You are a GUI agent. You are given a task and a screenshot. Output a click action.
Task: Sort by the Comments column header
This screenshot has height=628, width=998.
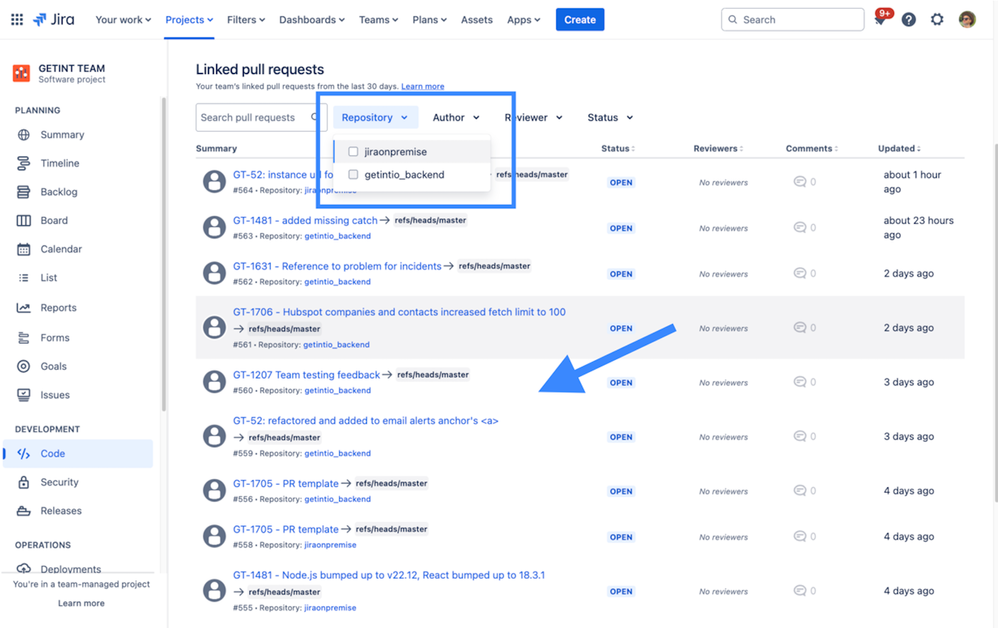[812, 148]
